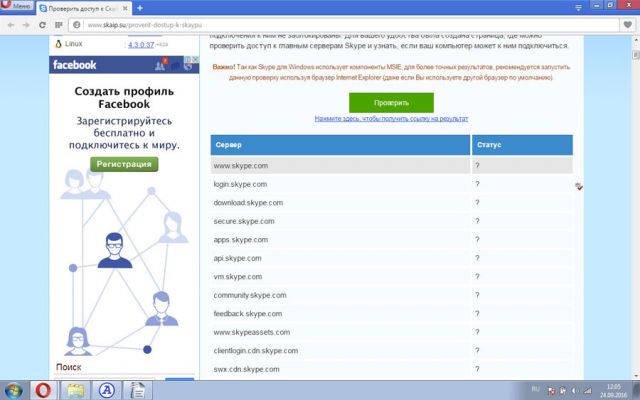
Task: Open the blue circled 'A' app on the taskbar
Action: tap(107, 391)
